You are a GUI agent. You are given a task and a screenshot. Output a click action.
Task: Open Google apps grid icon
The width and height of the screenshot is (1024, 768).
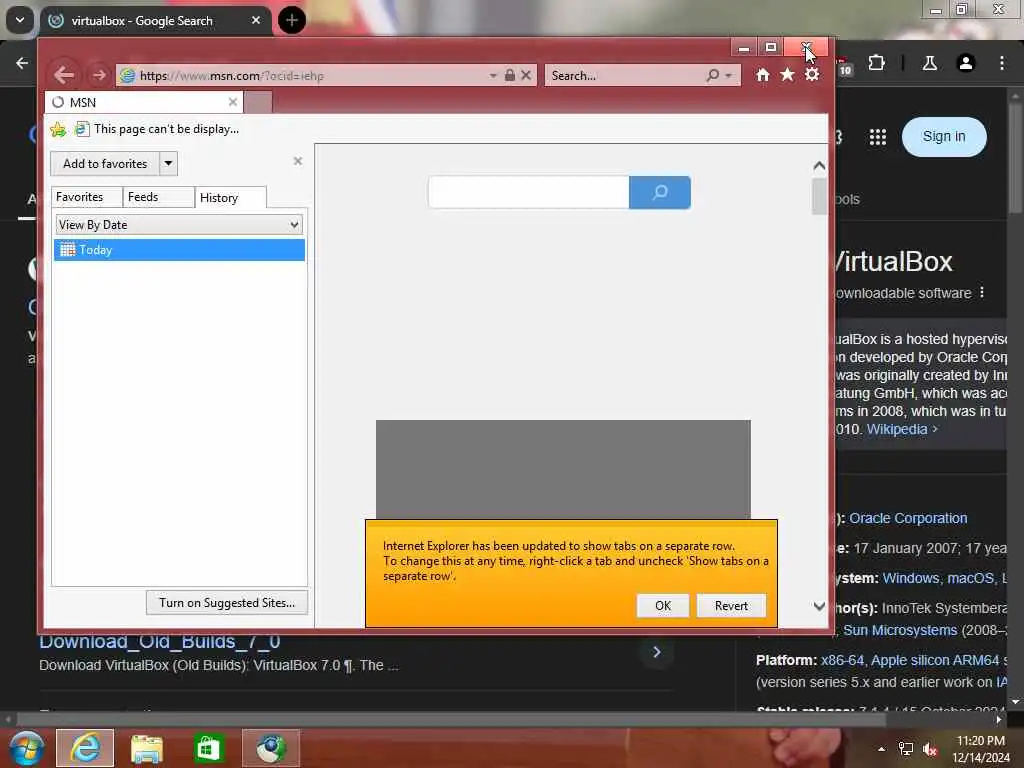pos(878,136)
